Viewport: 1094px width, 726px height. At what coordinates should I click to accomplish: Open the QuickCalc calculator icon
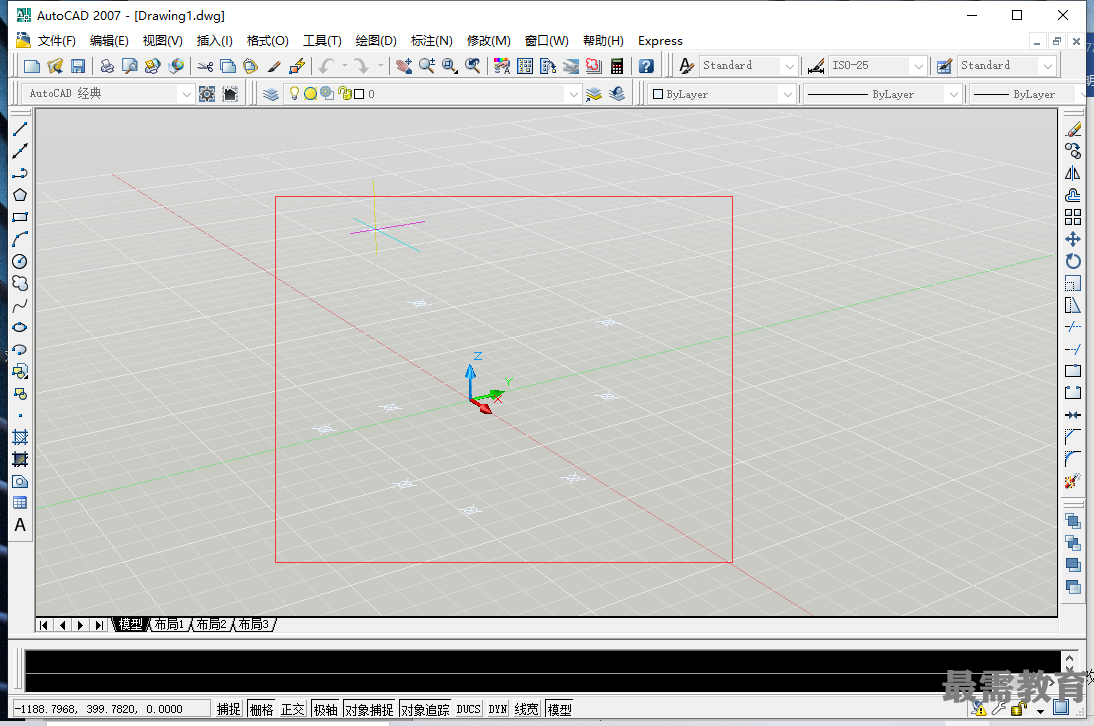point(617,66)
